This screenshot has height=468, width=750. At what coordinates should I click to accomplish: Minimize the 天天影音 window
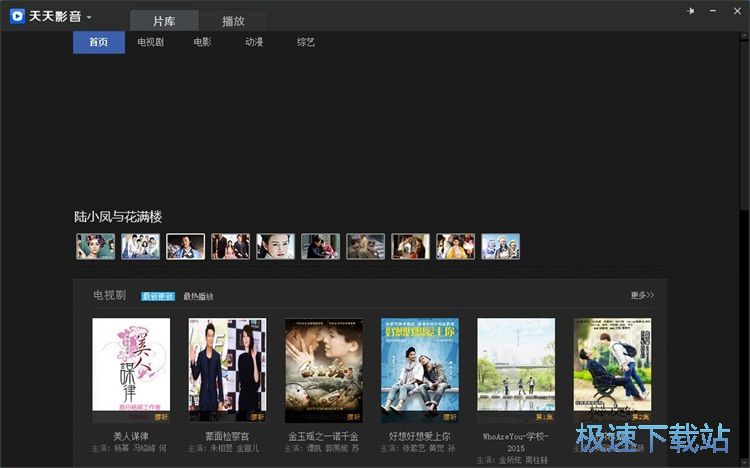[x=713, y=11]
